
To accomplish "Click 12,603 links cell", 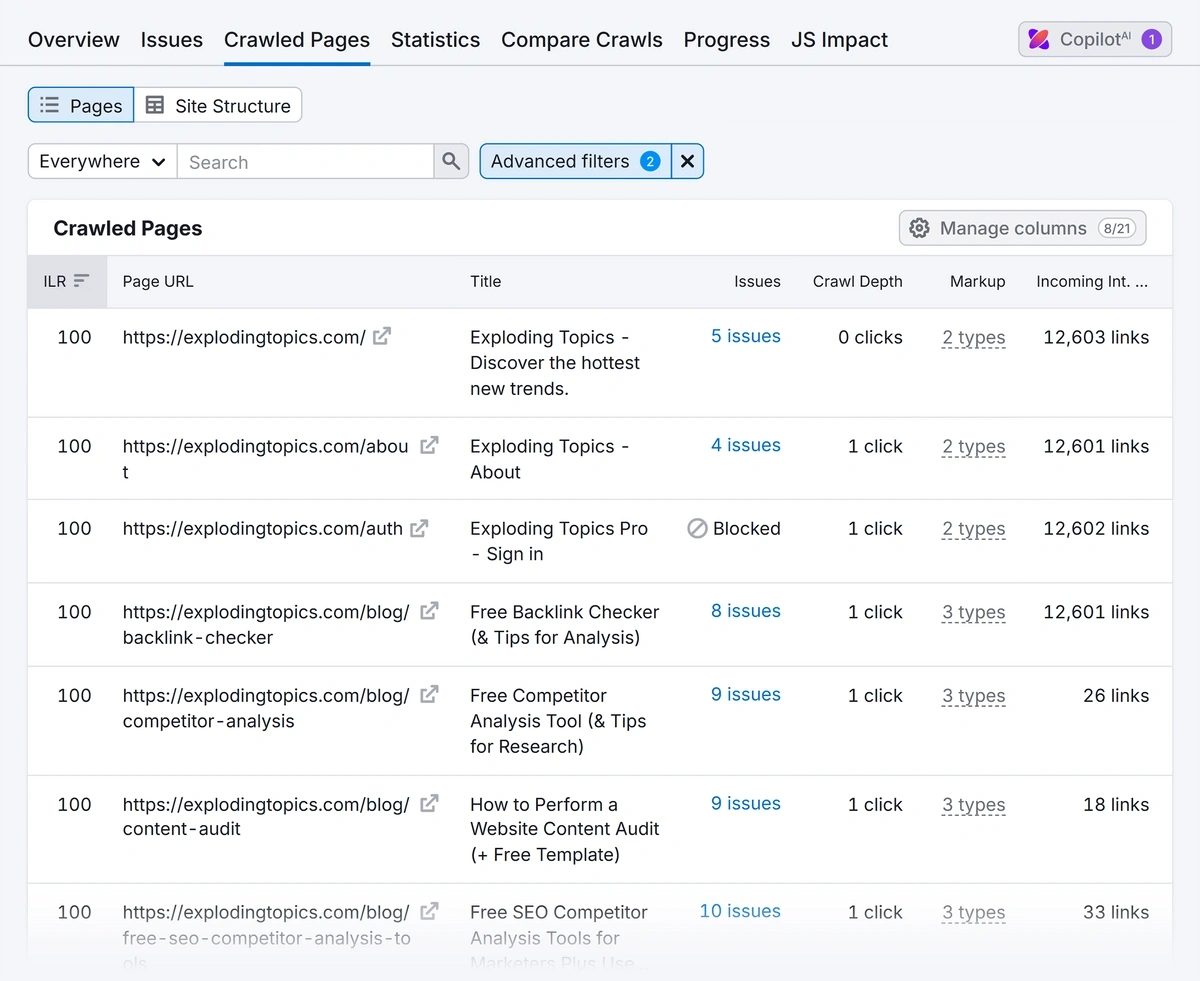I will pyautogui.click(x=1096, y=337).
